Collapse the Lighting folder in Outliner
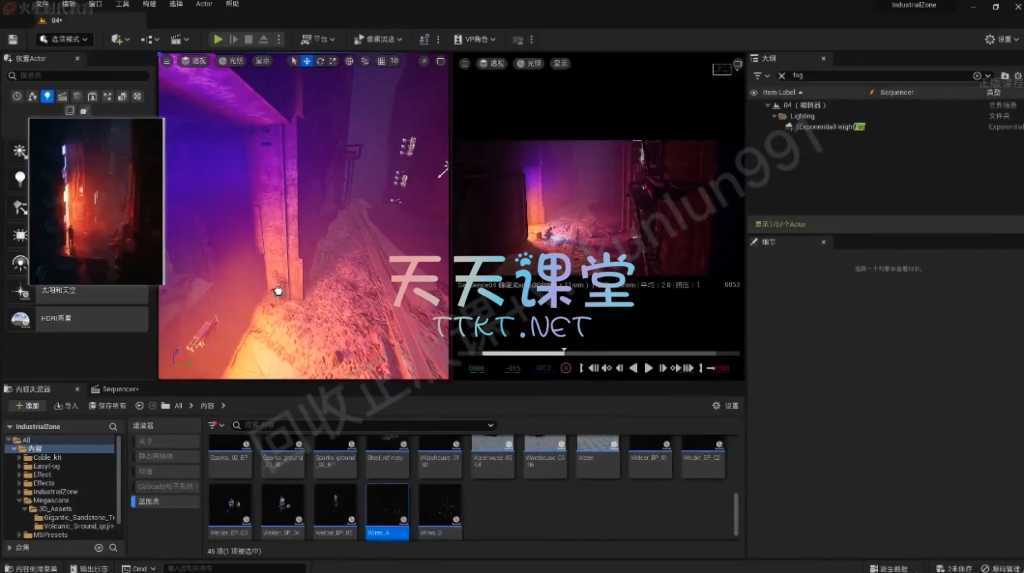The width and height of the screenshot is (1024, 573). 775,116
